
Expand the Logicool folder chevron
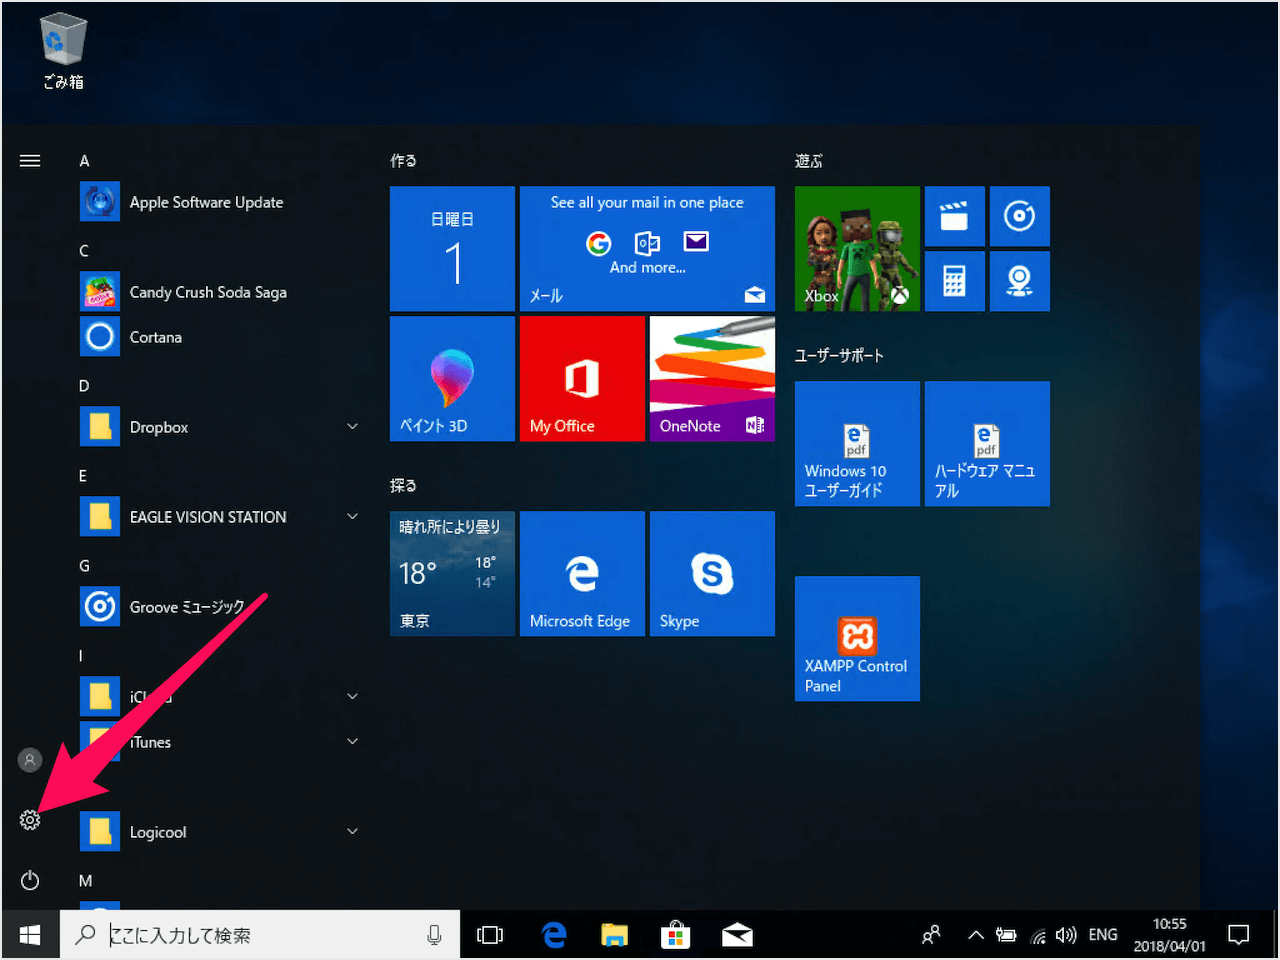pos(352,832)
